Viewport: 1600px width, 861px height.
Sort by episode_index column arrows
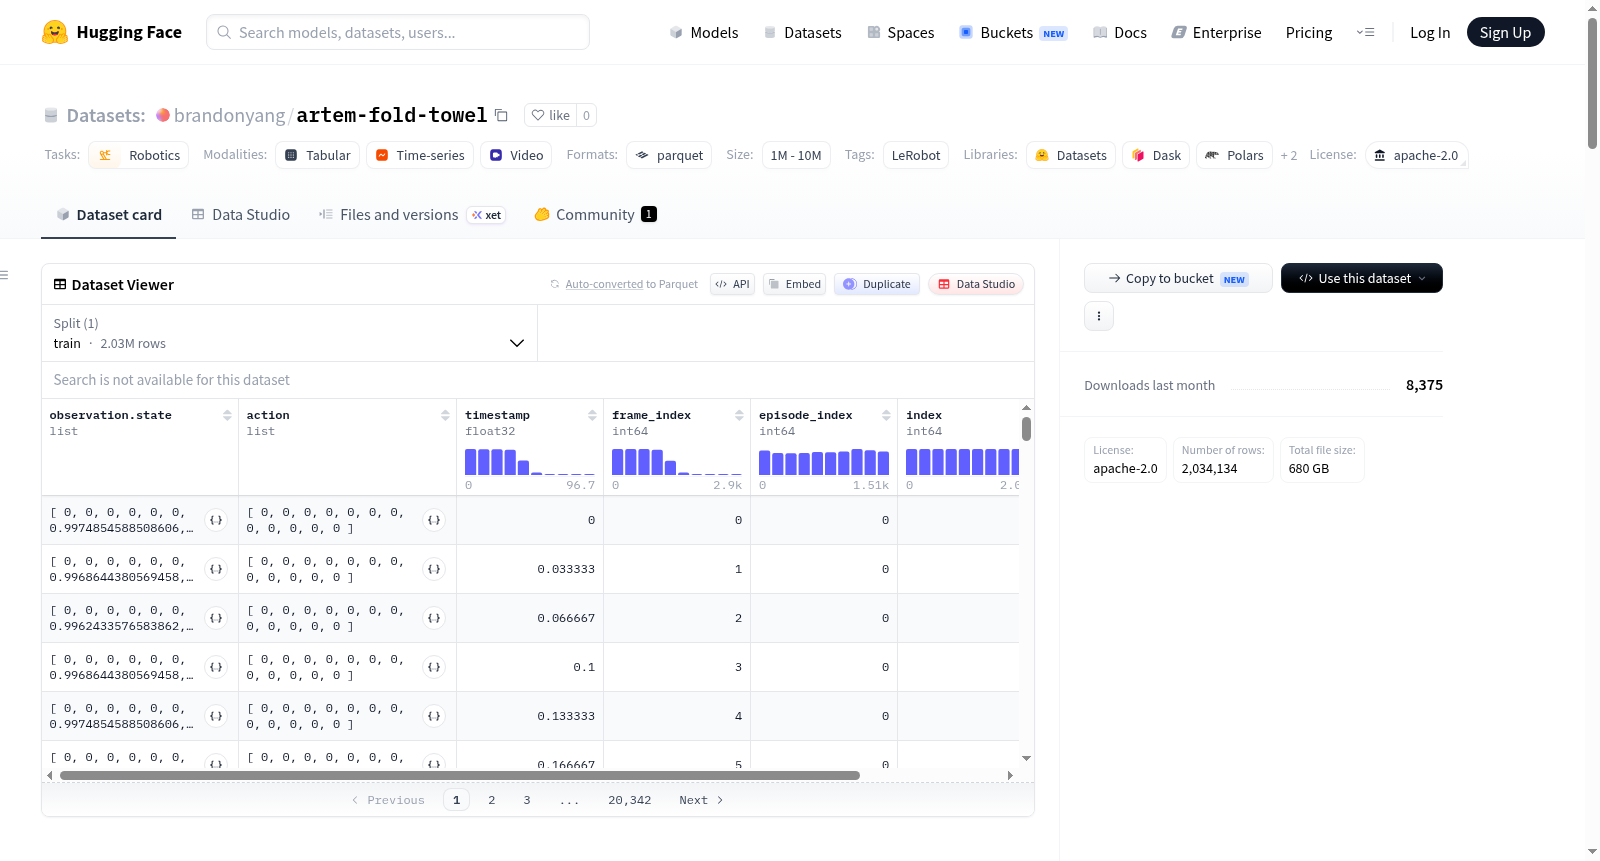coord(886,415)
